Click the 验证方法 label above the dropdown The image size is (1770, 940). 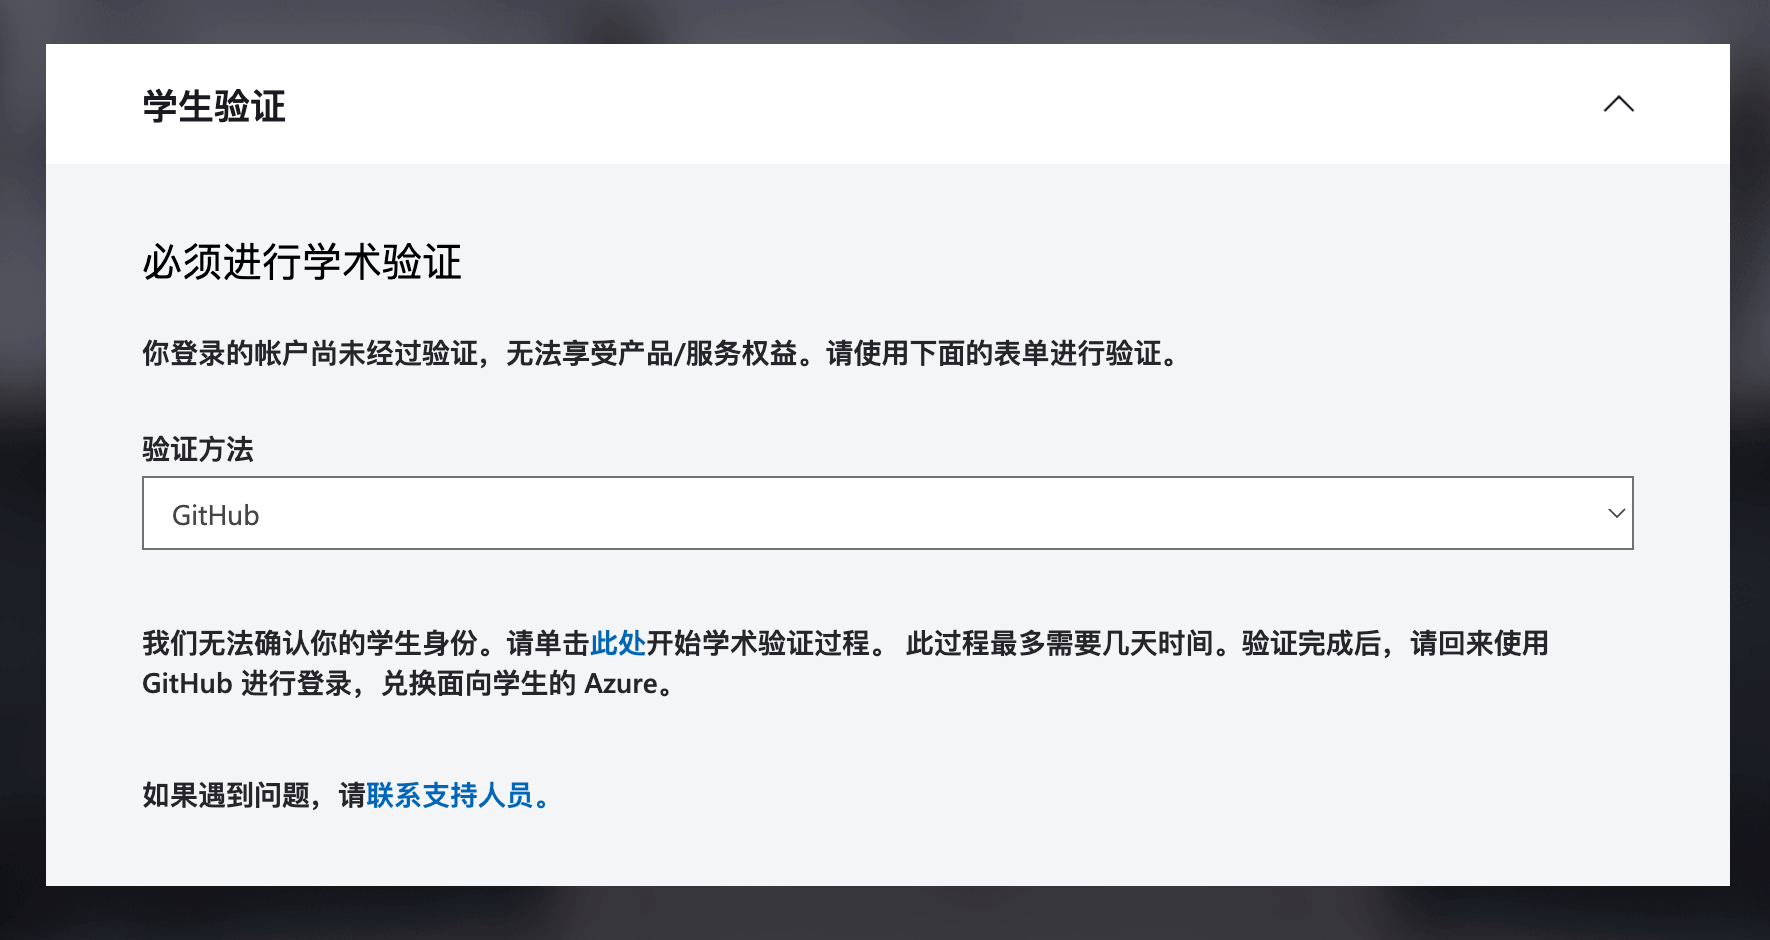pyautogui.click(x=197, y=449)
